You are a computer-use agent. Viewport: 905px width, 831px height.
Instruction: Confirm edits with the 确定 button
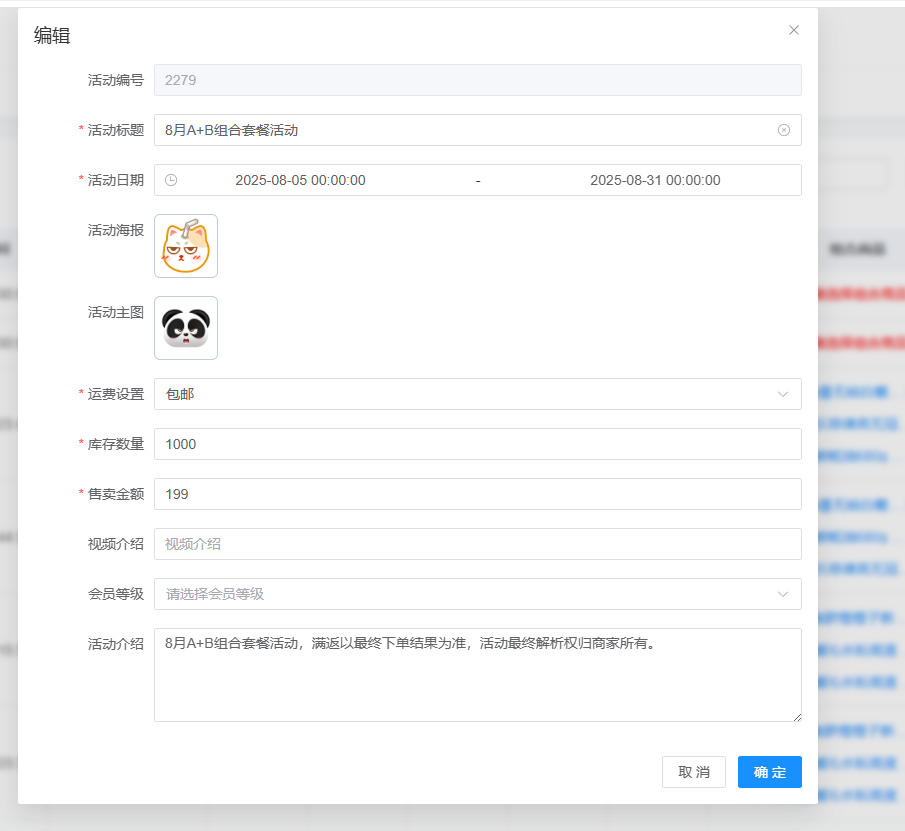pos(770,772)
